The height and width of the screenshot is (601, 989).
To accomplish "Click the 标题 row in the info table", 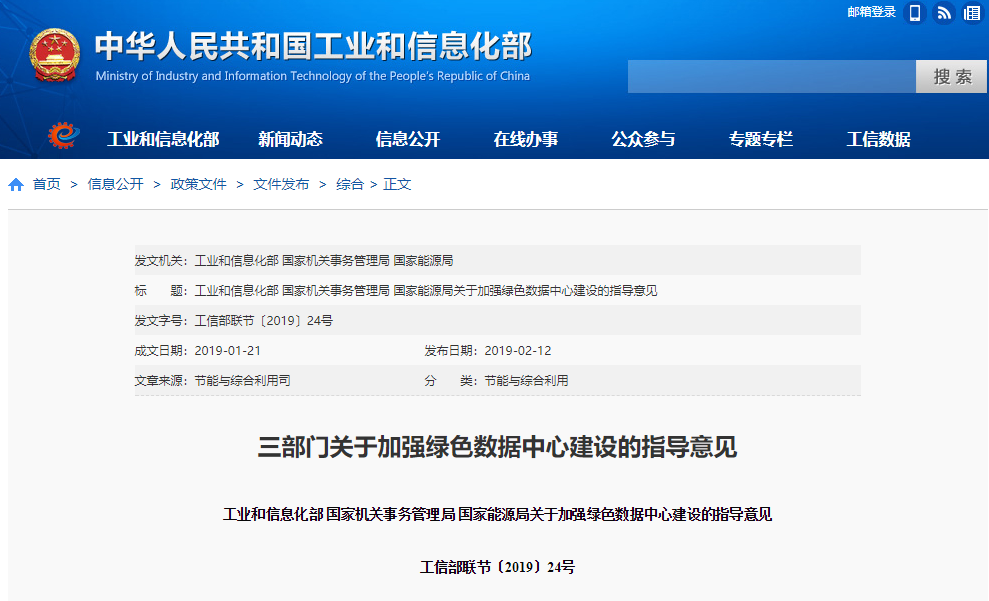I will click(x=497, y=290).
